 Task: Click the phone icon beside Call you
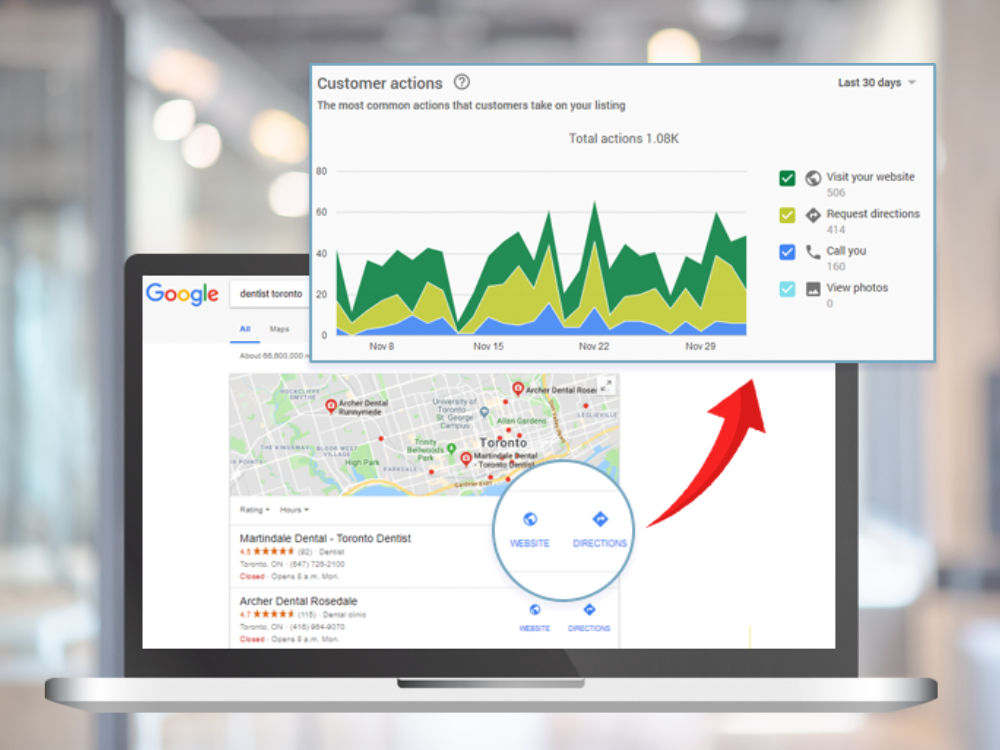(x=812, y=252)
